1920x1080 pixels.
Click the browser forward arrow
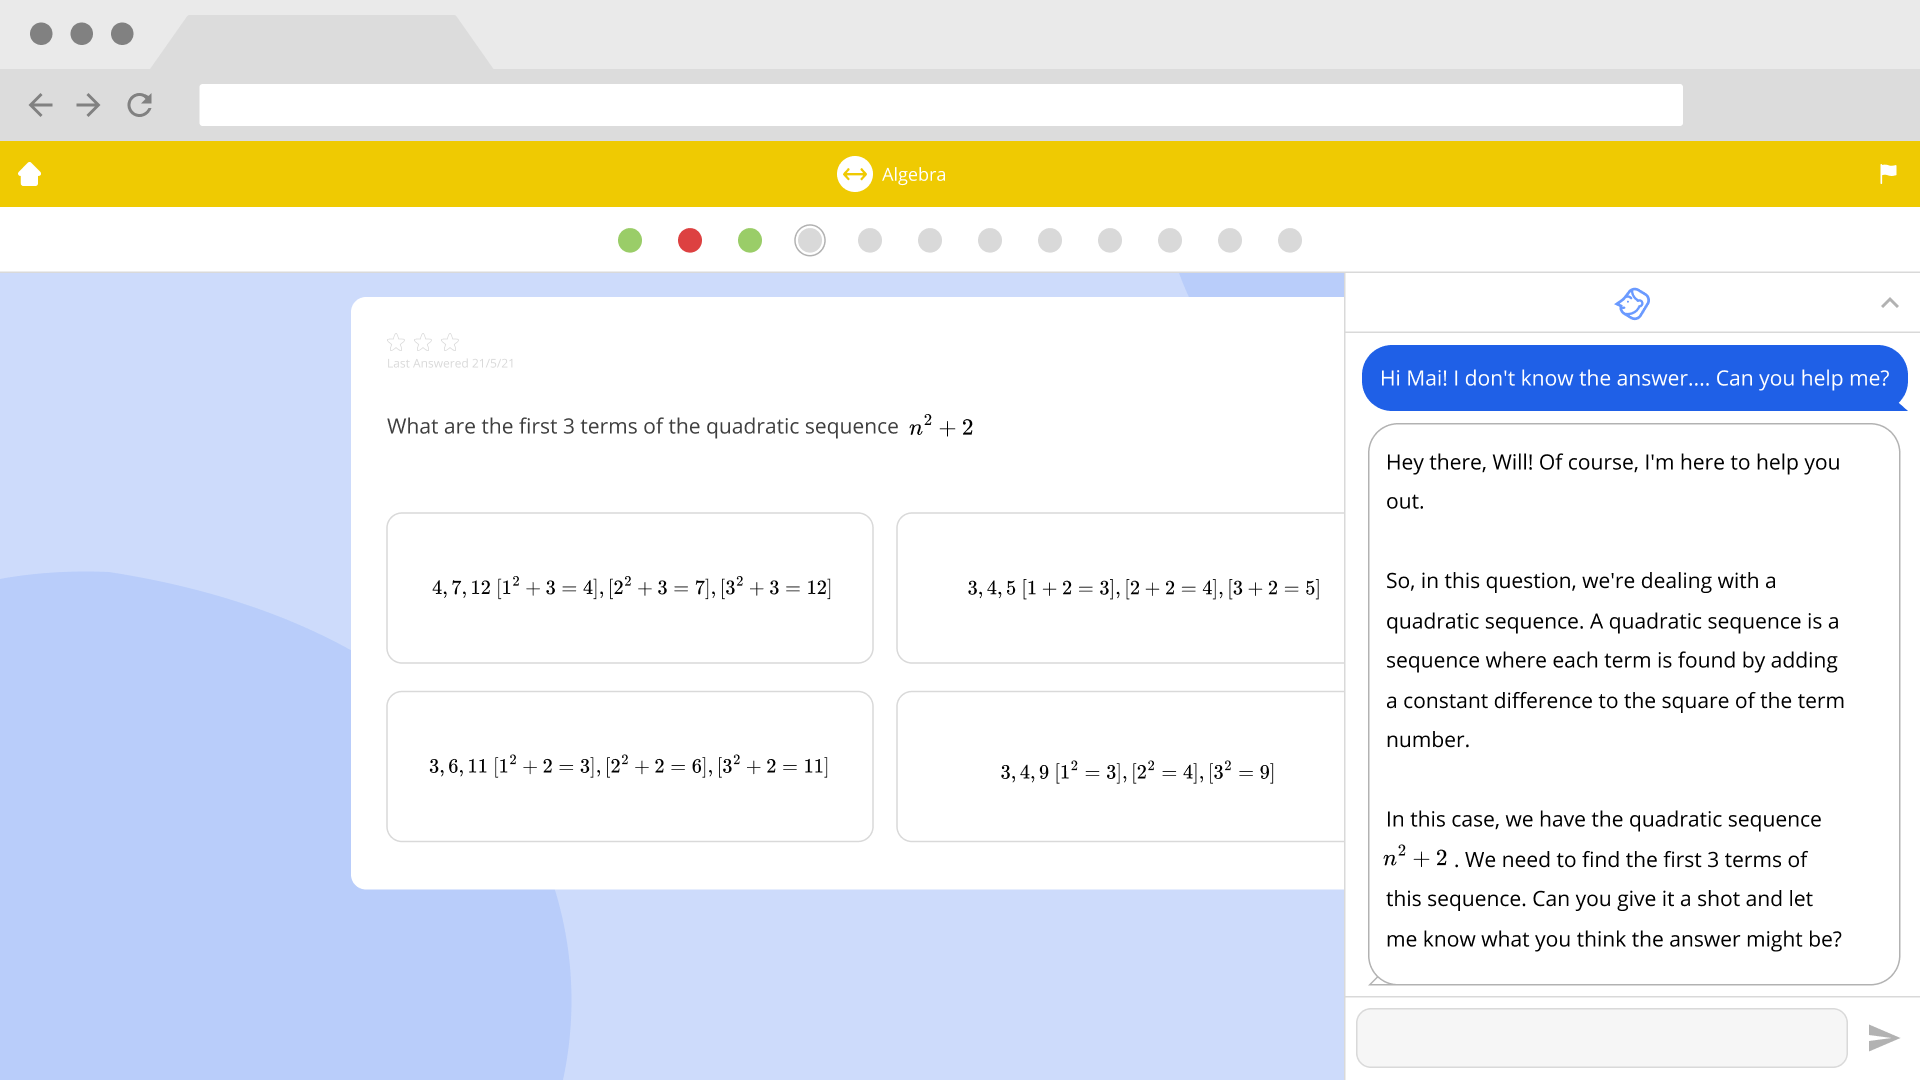point(88,105)
